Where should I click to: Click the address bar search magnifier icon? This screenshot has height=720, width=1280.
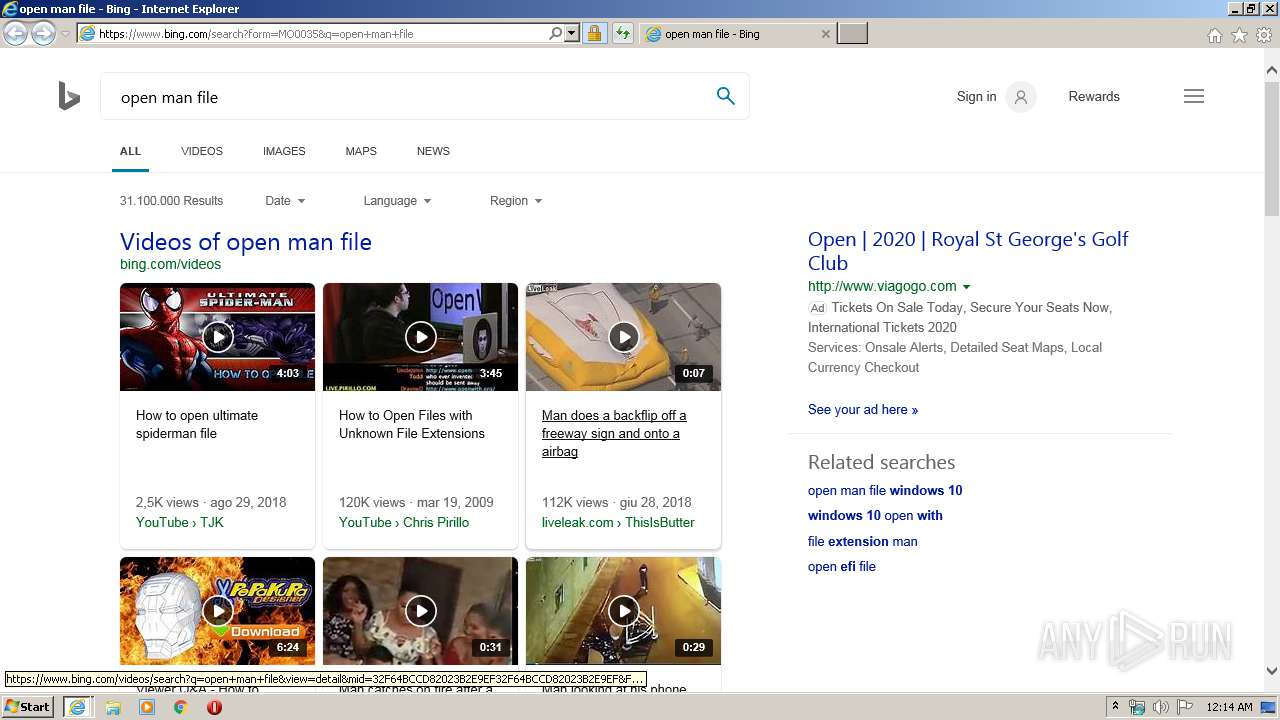pyautogui.click(x=556, y=33)
